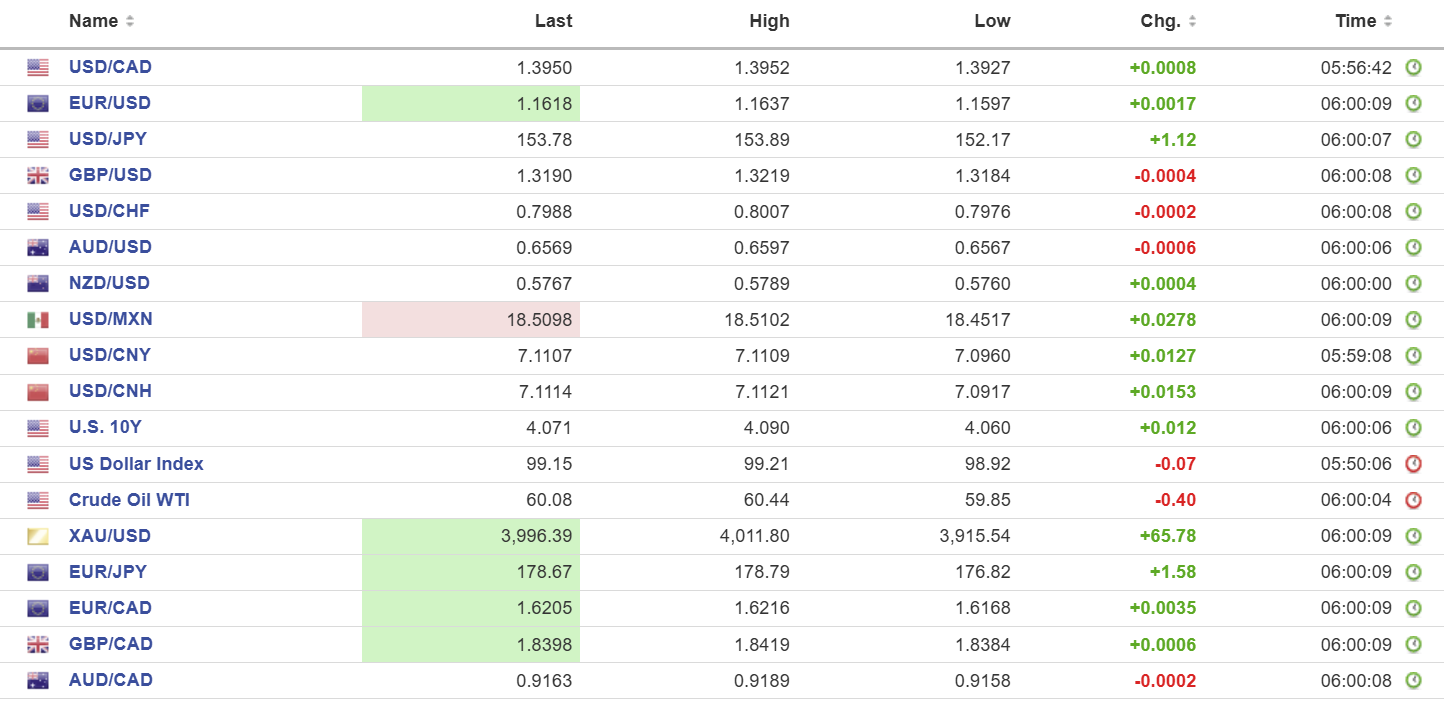The height and width of the screenshot is (701, 1444).
Task: Sort by the Chg. column sort arrows
Action: click(x=1192, y=22)
